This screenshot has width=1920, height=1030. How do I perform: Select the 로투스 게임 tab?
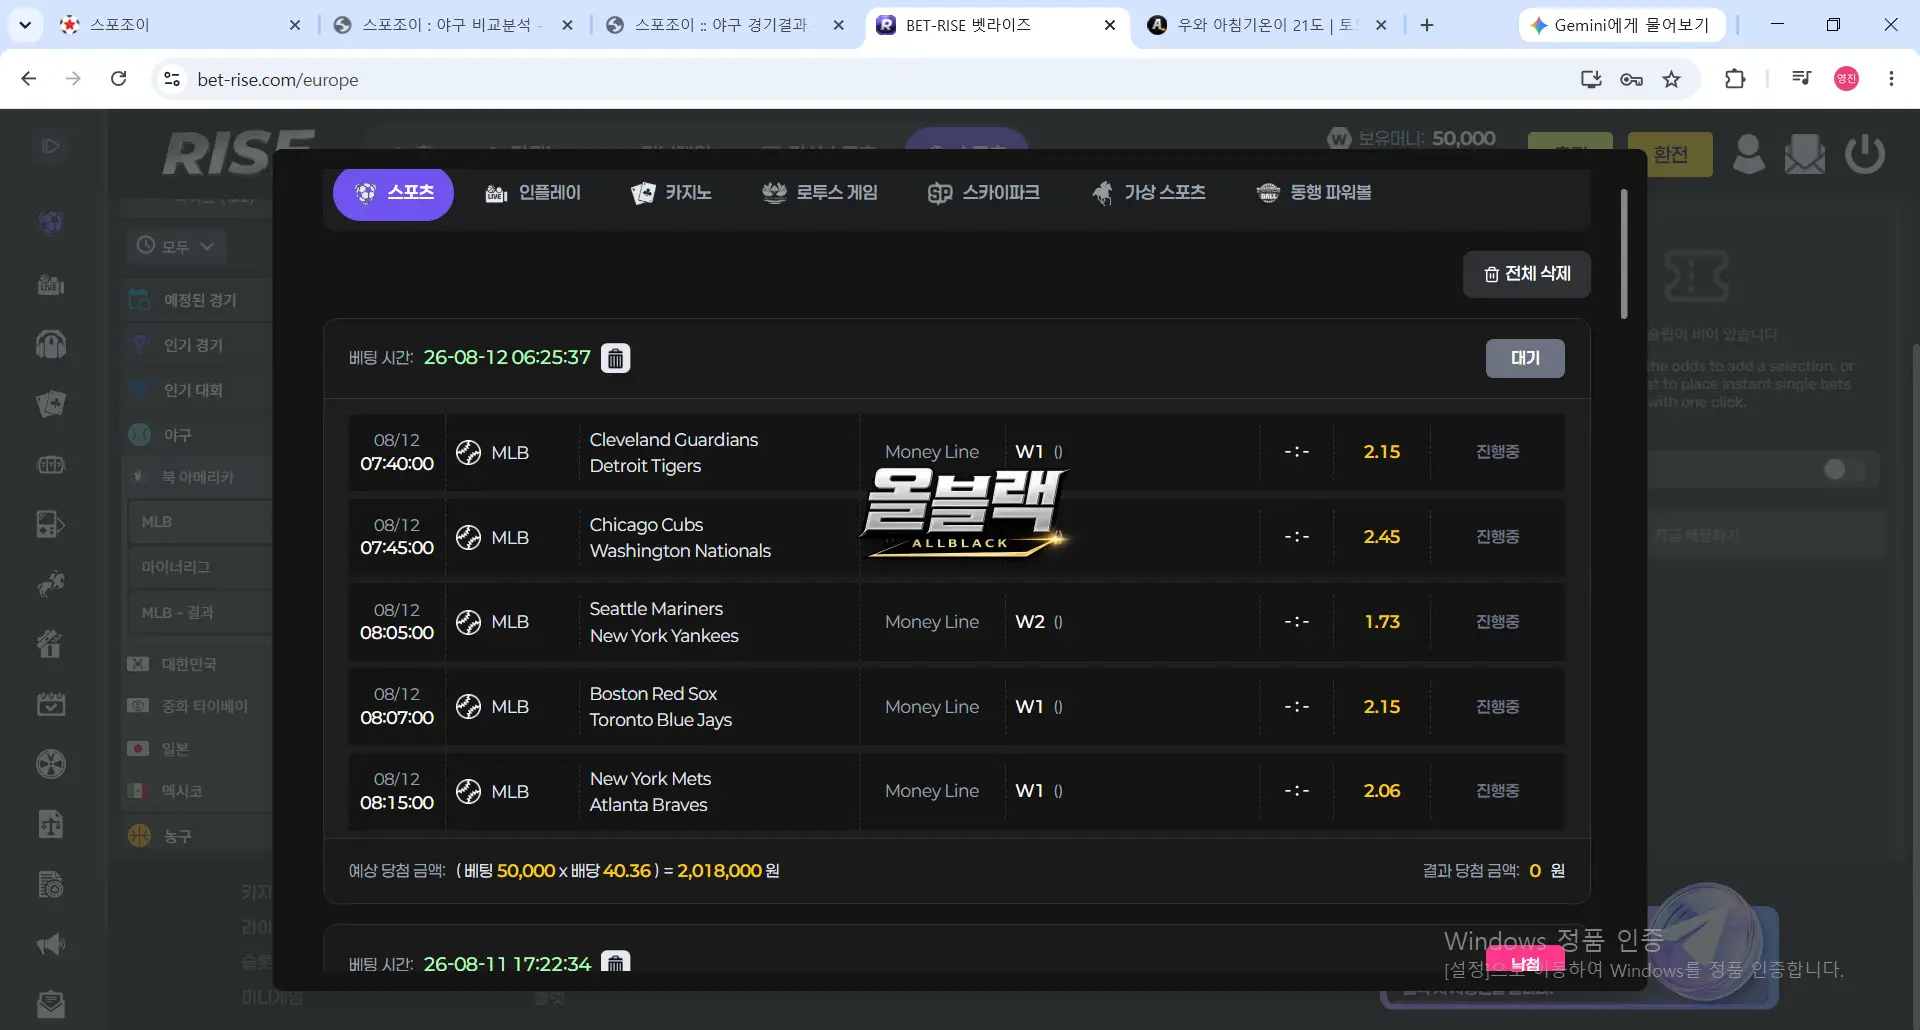820,193
